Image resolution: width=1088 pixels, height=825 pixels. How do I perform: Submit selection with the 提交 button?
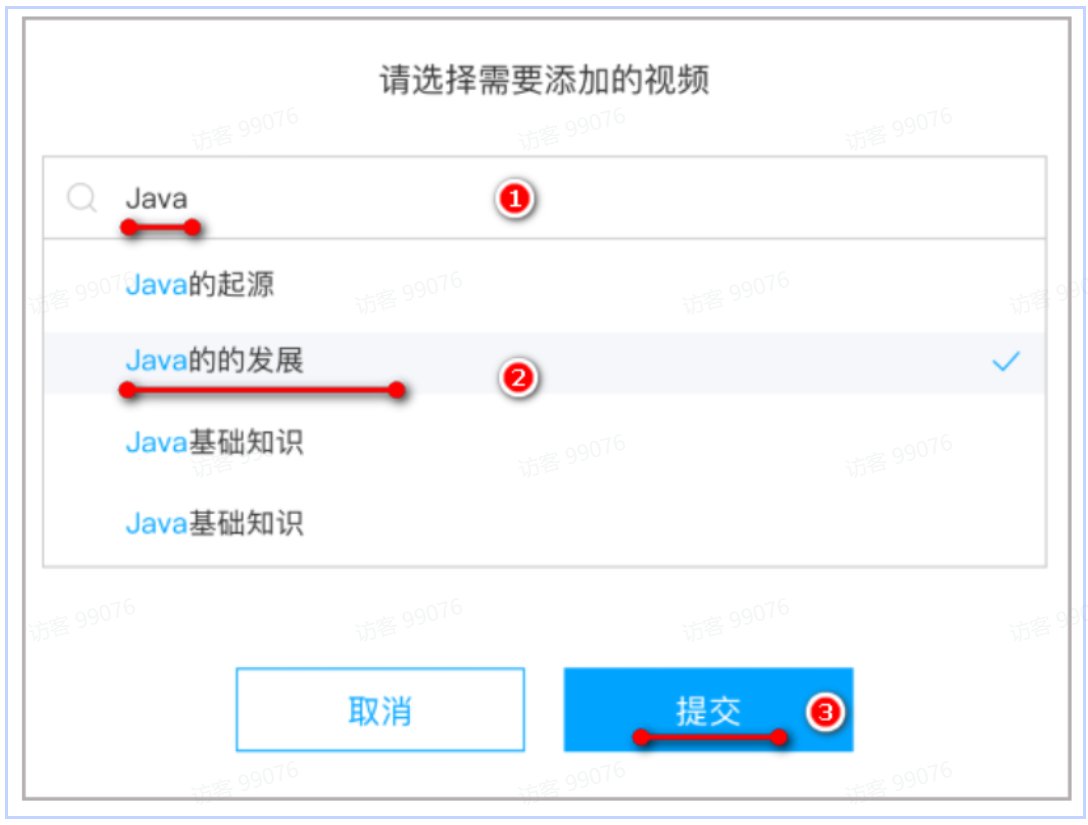point(708,709)
